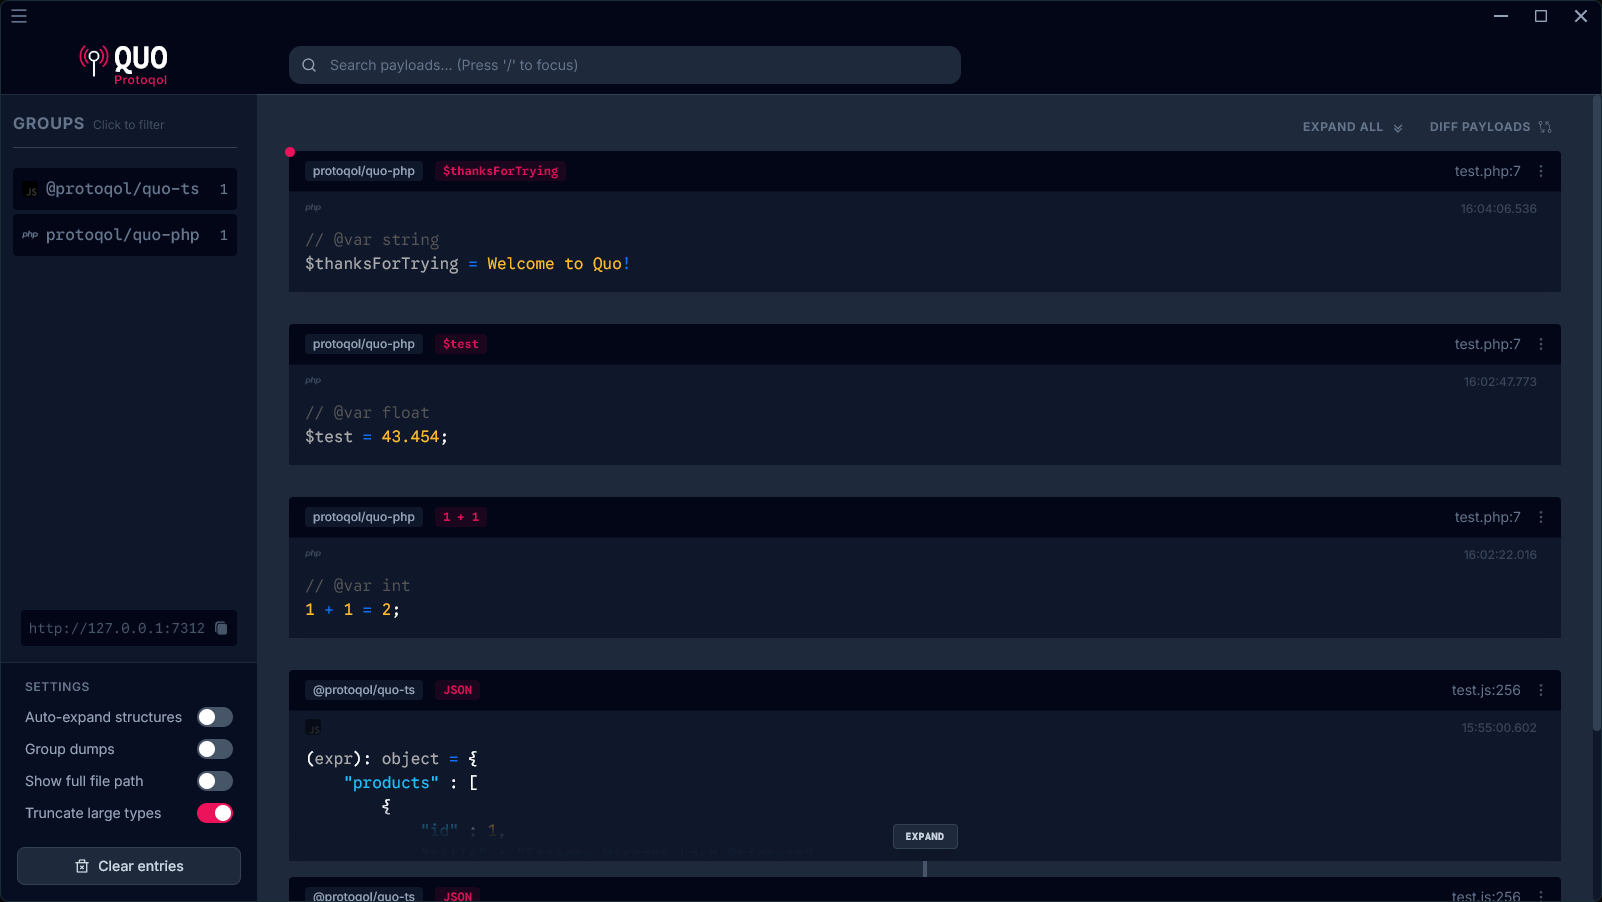Viewport: 1602px width, 902px height.
Task: Click timestamp 16:04:06.536
Action: [x=1498, y=209]
